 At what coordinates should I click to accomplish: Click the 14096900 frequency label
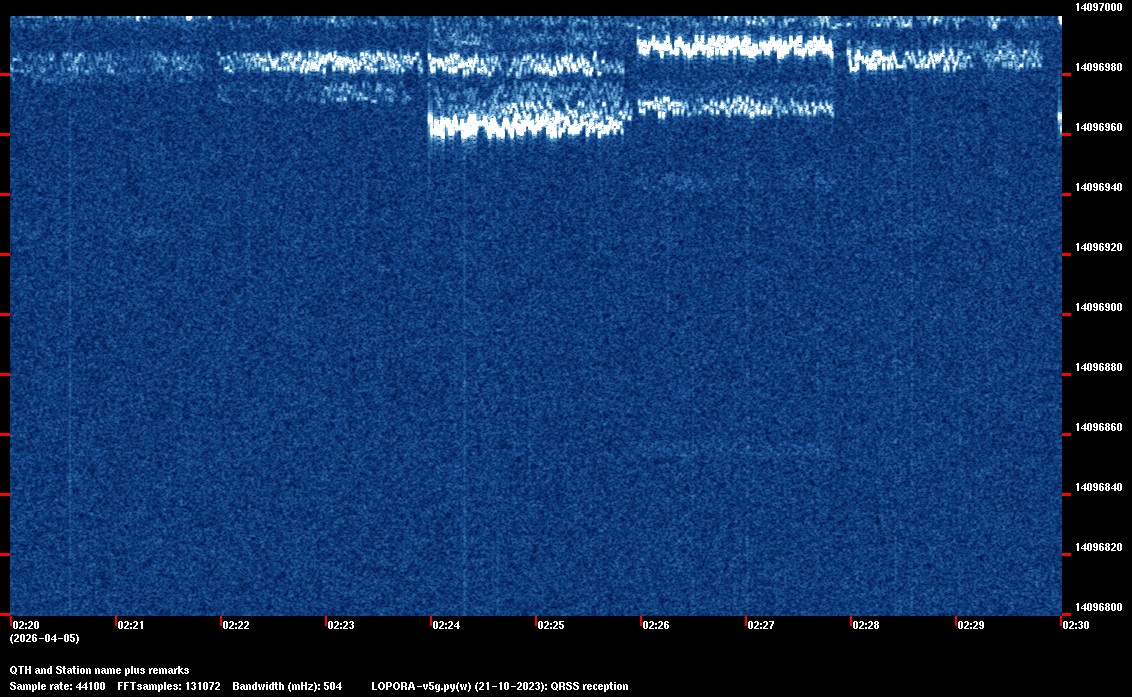(x=1098, y=307)
